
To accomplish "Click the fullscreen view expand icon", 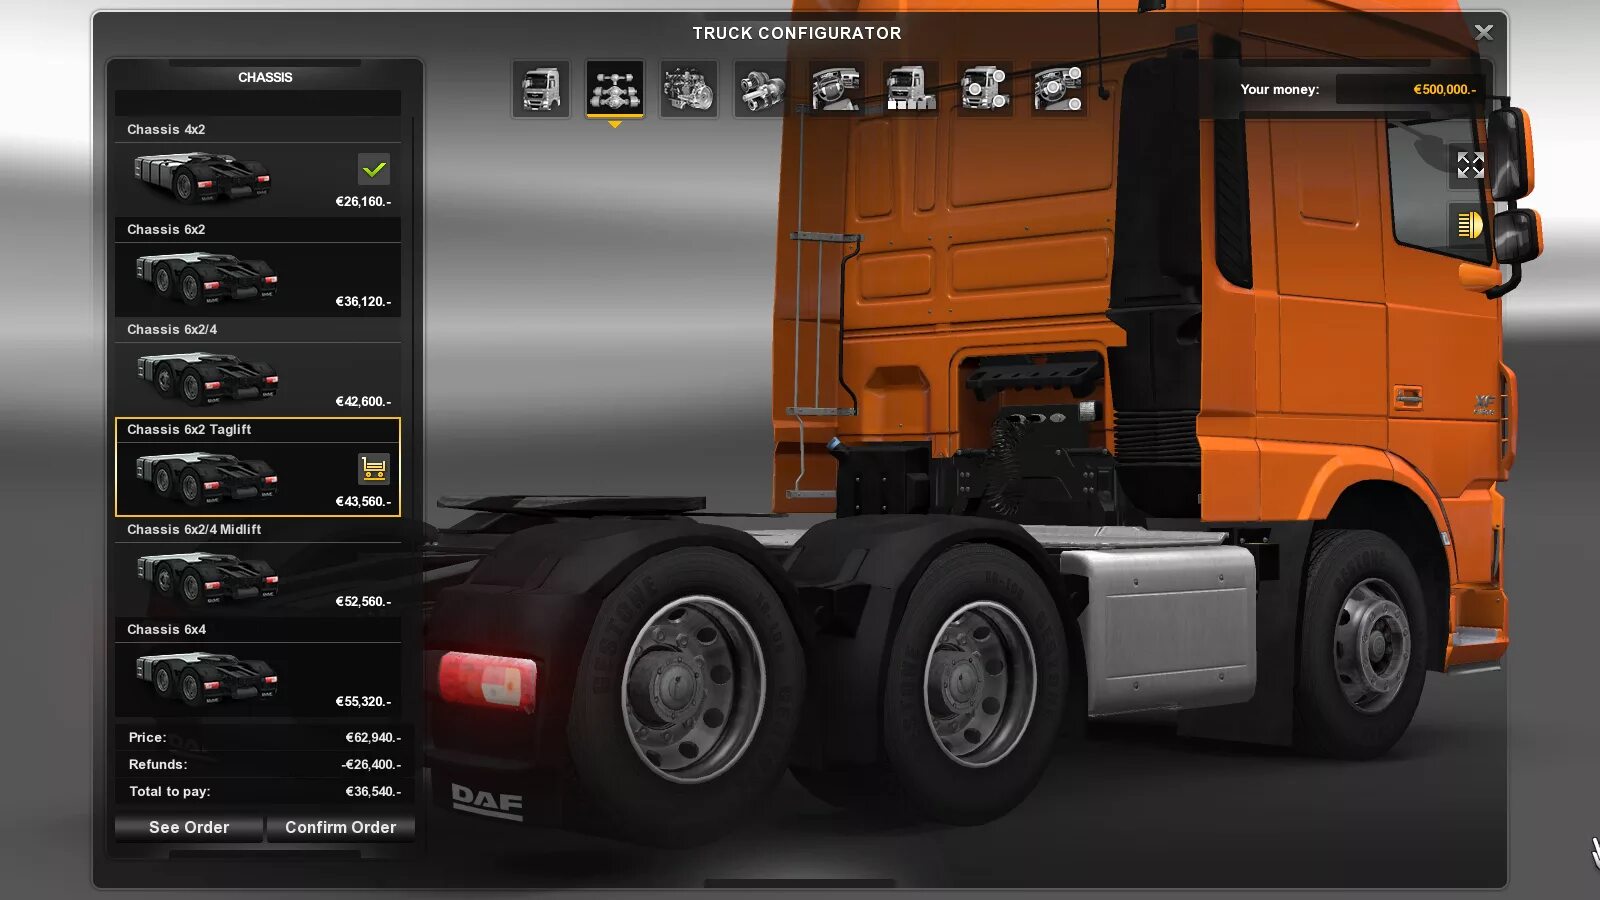I will (1470, 166).
